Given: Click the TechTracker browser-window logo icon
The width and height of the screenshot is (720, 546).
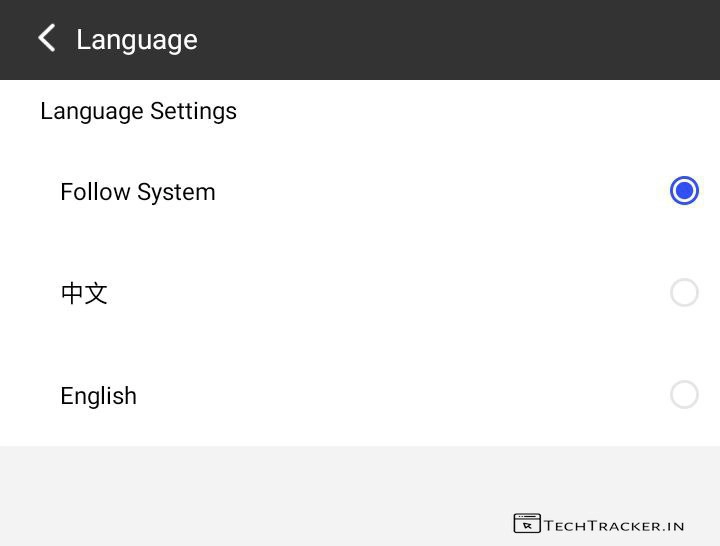Looking at the screenshot, I should click(526, 524).
